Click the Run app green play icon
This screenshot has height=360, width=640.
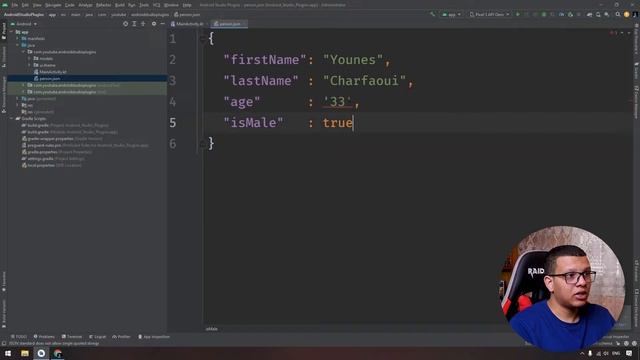pyautogui.click(x=518, y=14)
